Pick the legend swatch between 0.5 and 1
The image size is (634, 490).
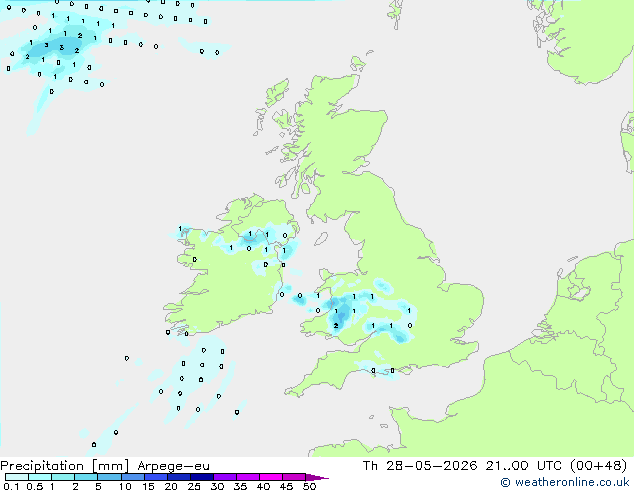[40, 477]
